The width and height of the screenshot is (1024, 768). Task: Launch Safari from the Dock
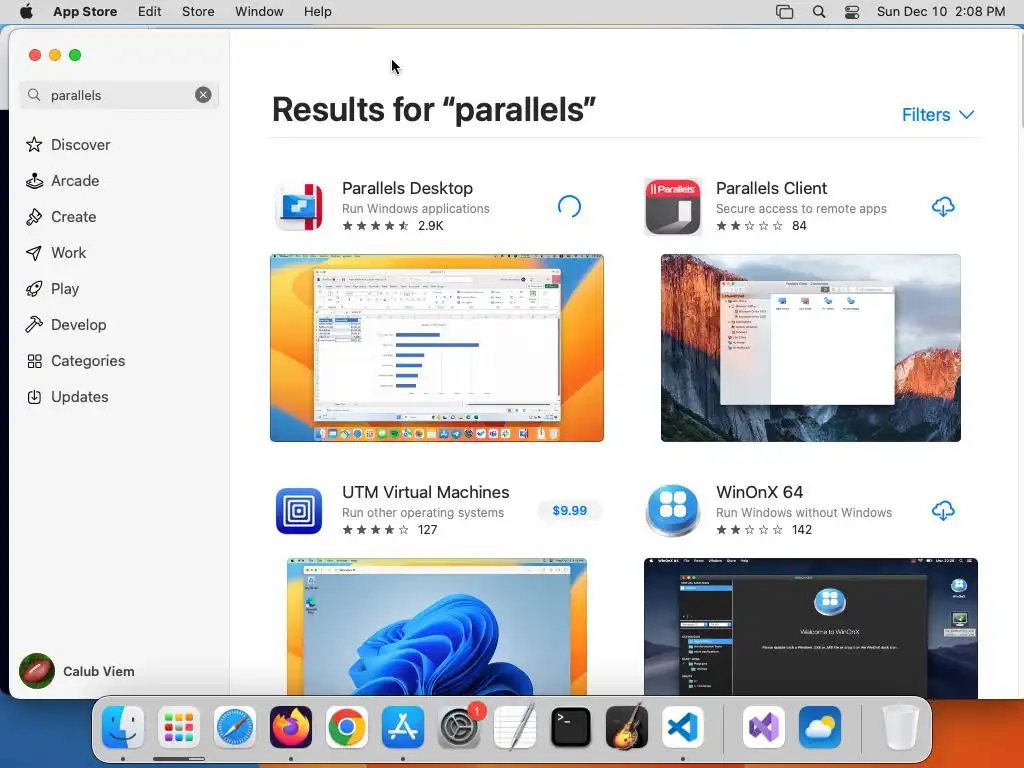point(234,727)
